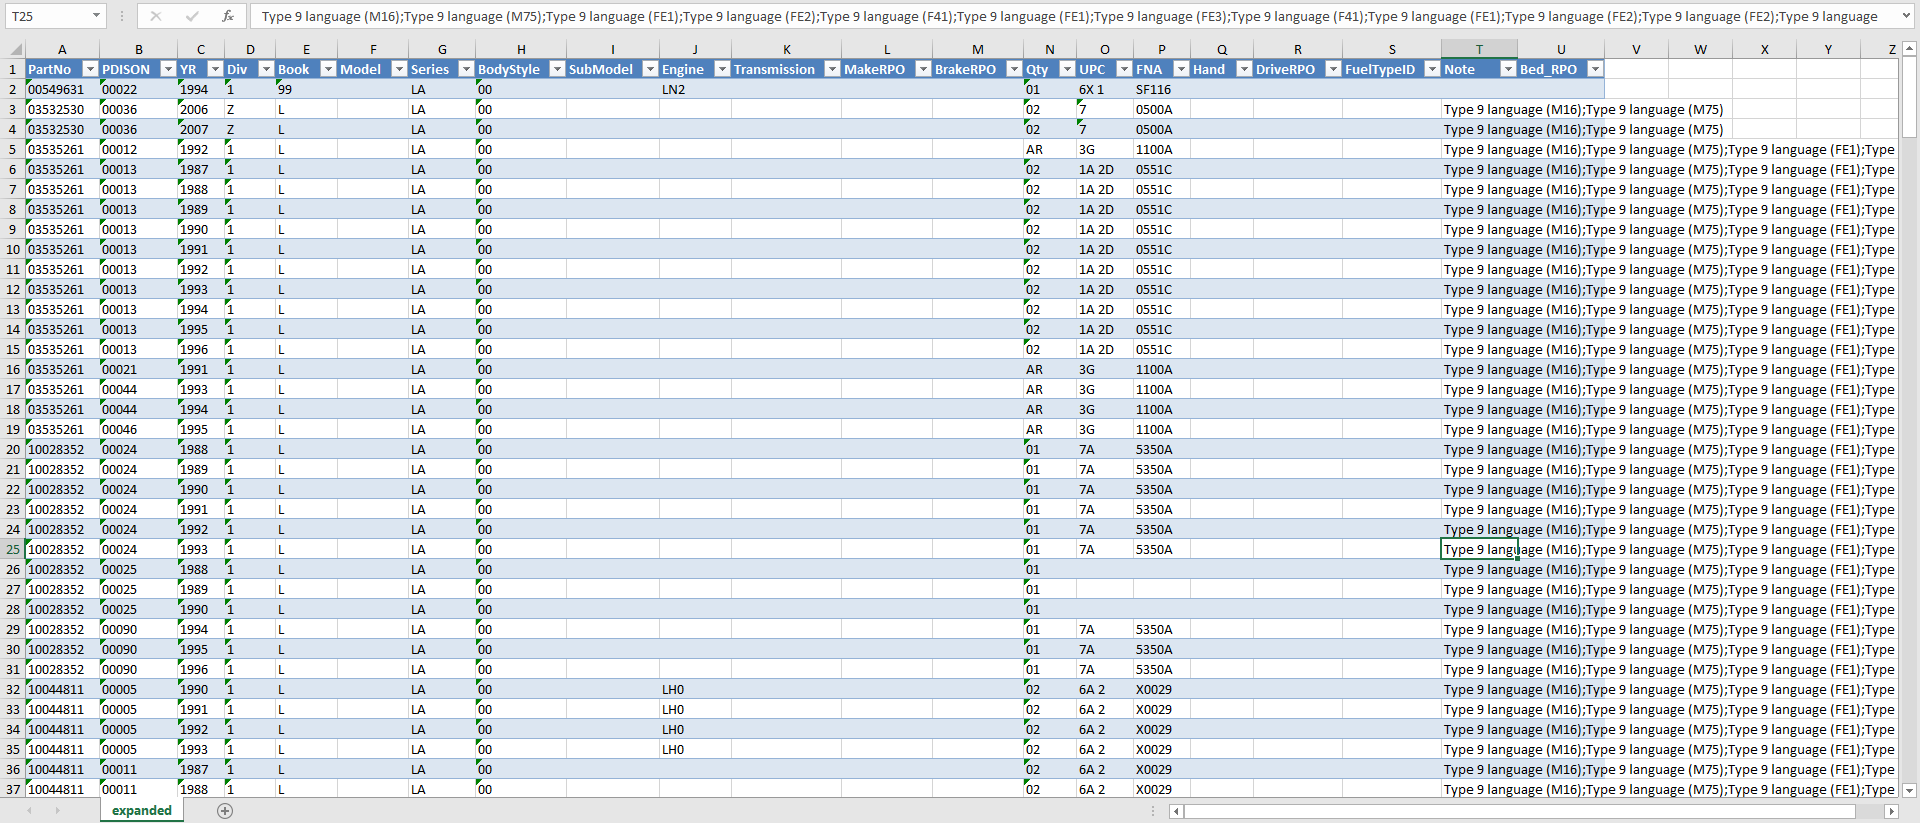Image resolution: width=1920 pixels, height=823 pixels.
Task: Click PDISON 00012 cell
Action: [138, 149]
